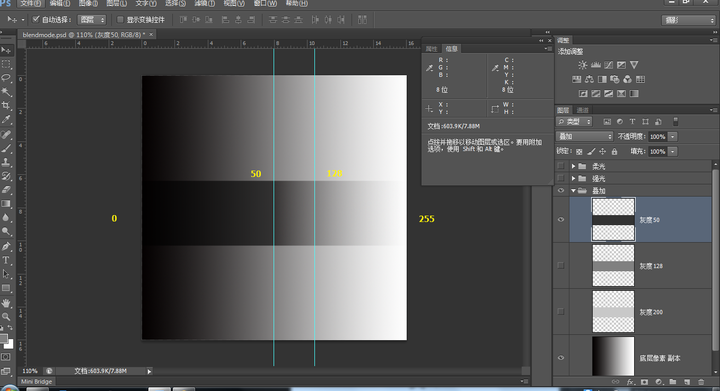
Task: Toggle the layer filter switch
Action: (x=675, y=122)
